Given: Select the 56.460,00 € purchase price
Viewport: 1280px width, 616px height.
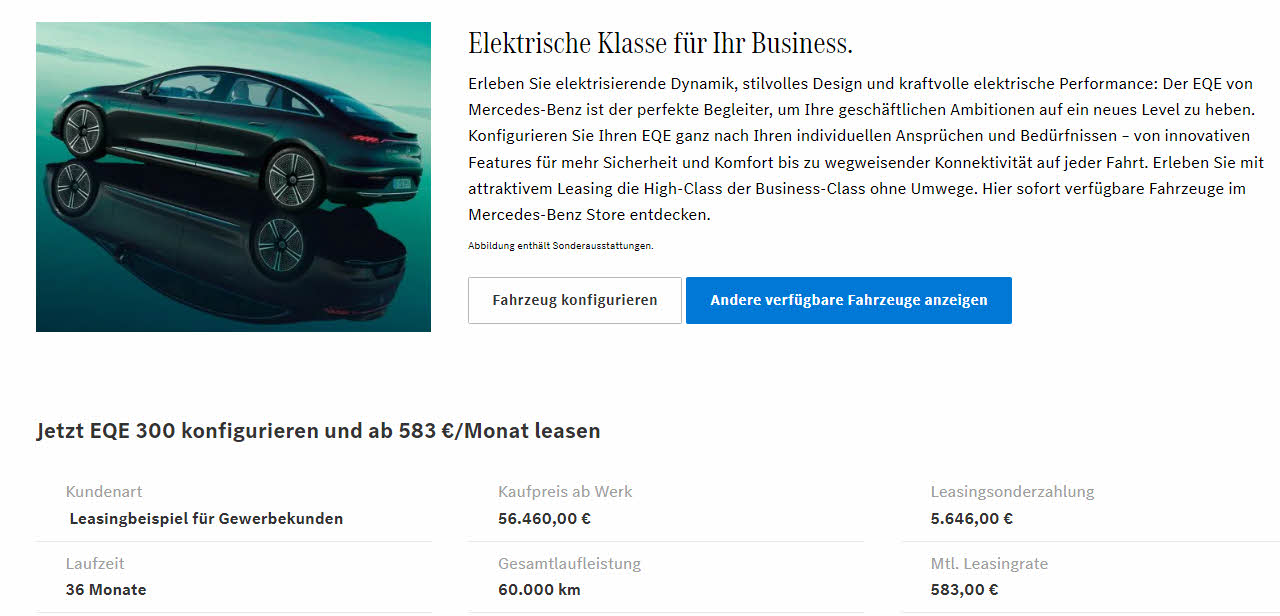Looking at the screenshot, I should [x=544, y=519].
